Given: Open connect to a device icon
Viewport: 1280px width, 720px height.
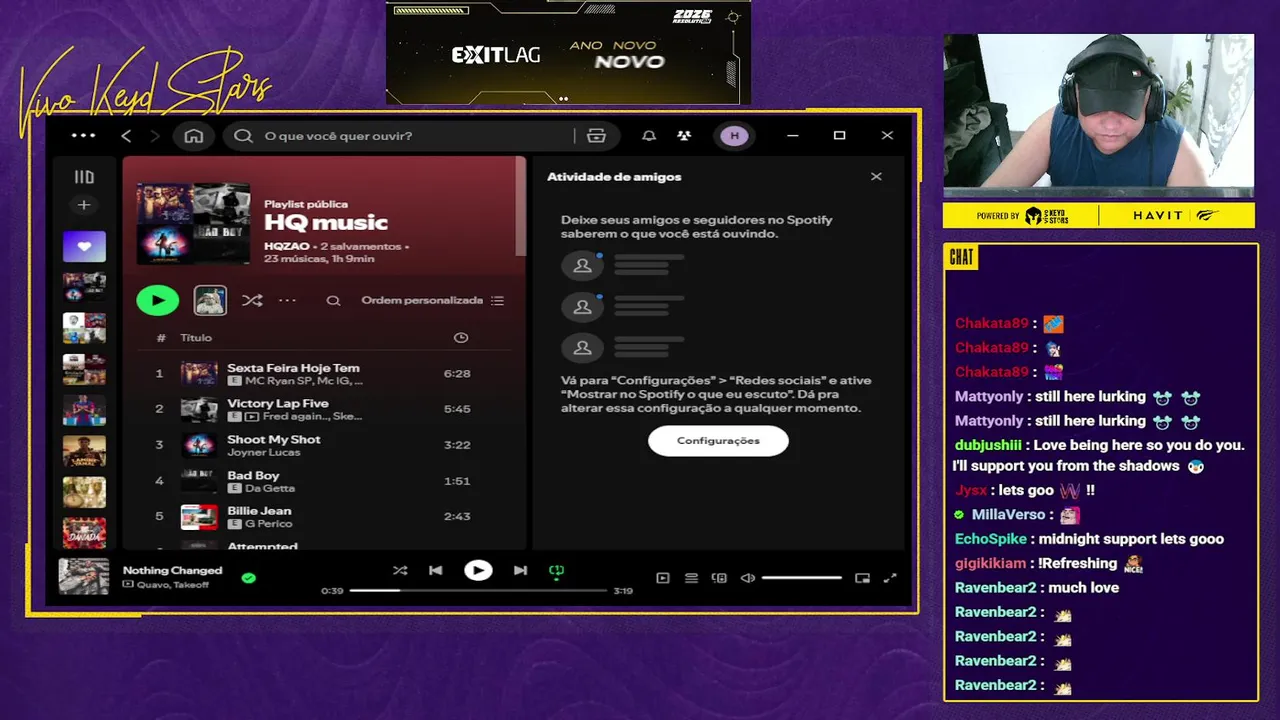Looking at the screenshot, I should [x=719, y=578].
